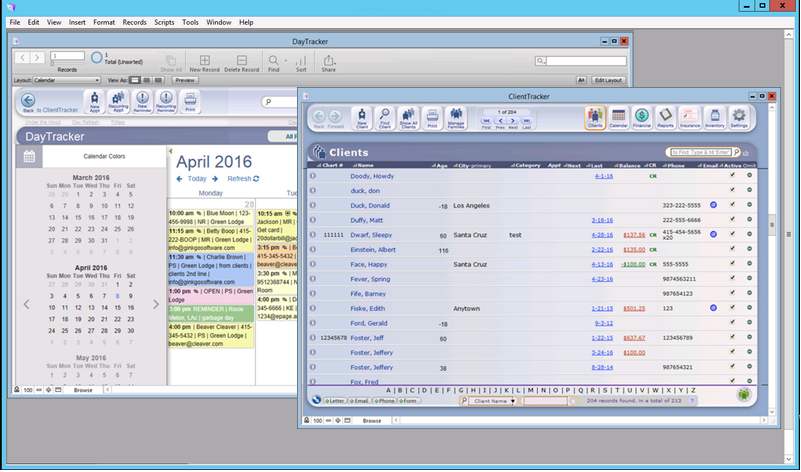Click Recurring Reminder icon in DayTracker
801x472 pixels.
pyautogui.click(x=166, y=102)
